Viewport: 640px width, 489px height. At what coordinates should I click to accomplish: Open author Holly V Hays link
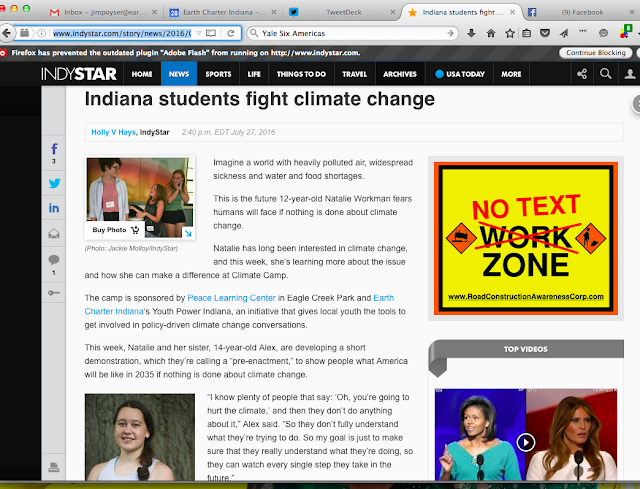[113, 132]
